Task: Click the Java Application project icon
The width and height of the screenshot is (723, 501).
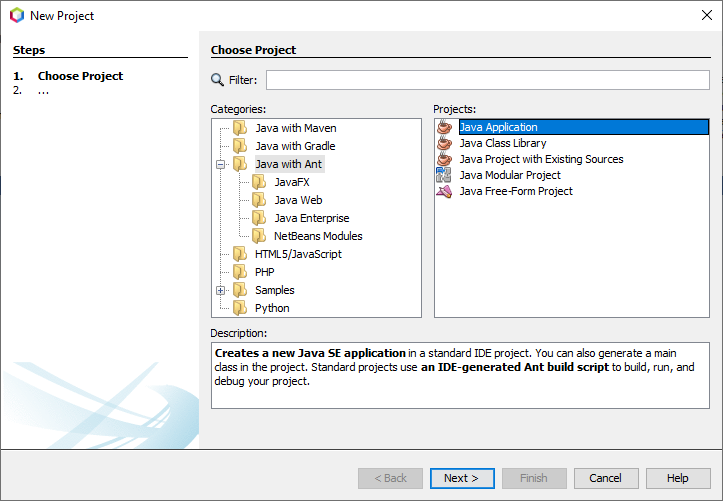Action: pyautogui.click(x=444, y=127)
